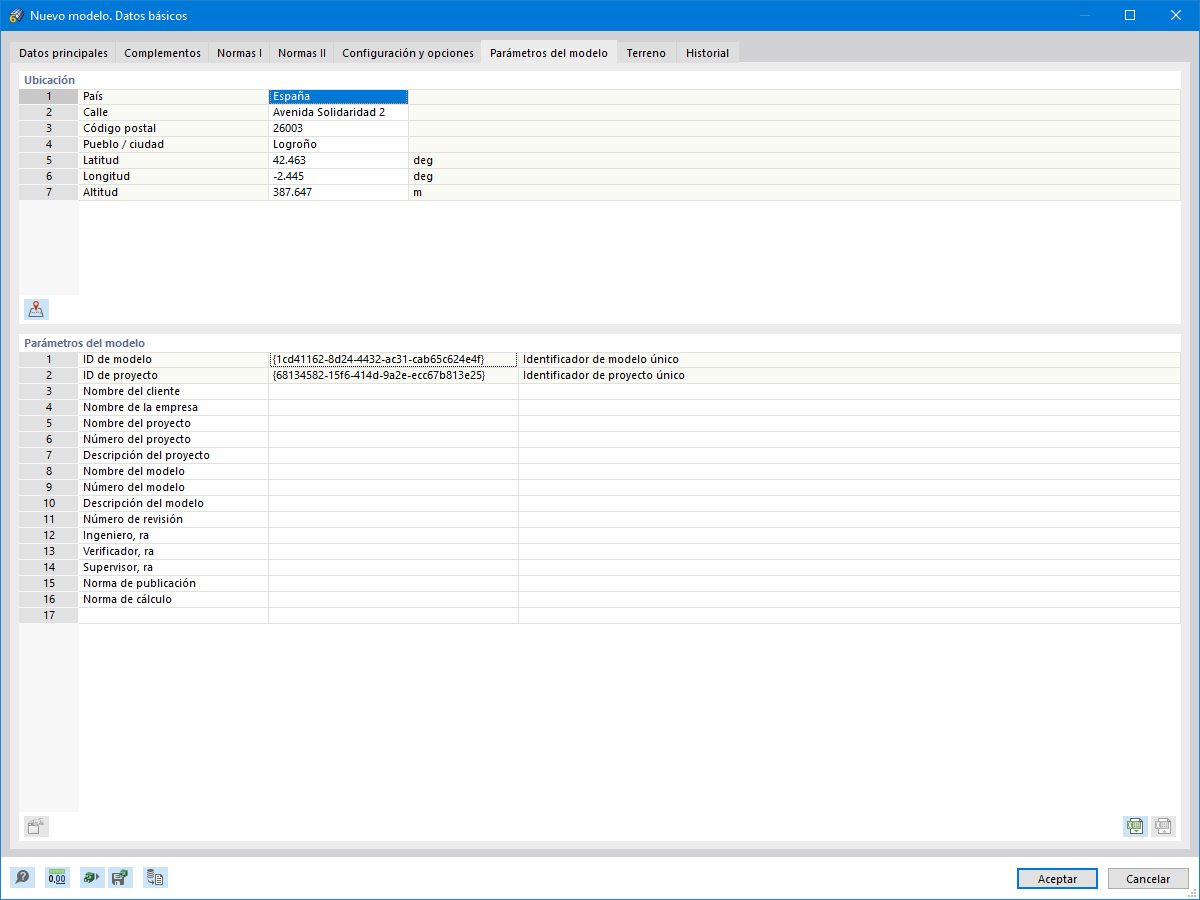This screenshot has height=900, width=1200.
Task: Click the Pueblo / ciudad label
Action: tap(123, 144)
